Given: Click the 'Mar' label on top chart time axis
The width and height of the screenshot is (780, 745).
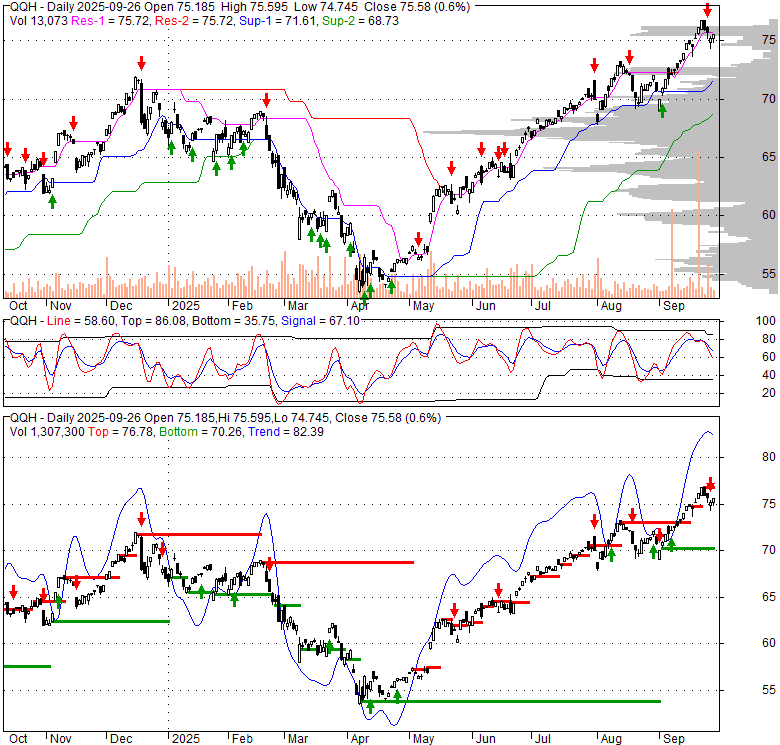Looking at the screenshot, I should 298,306.
